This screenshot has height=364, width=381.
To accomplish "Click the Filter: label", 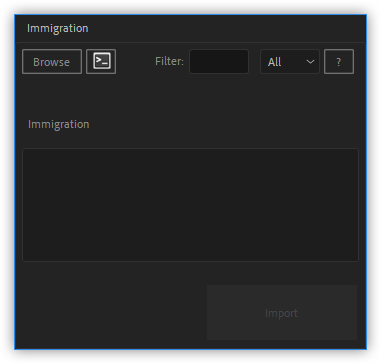I will point(169,61).
